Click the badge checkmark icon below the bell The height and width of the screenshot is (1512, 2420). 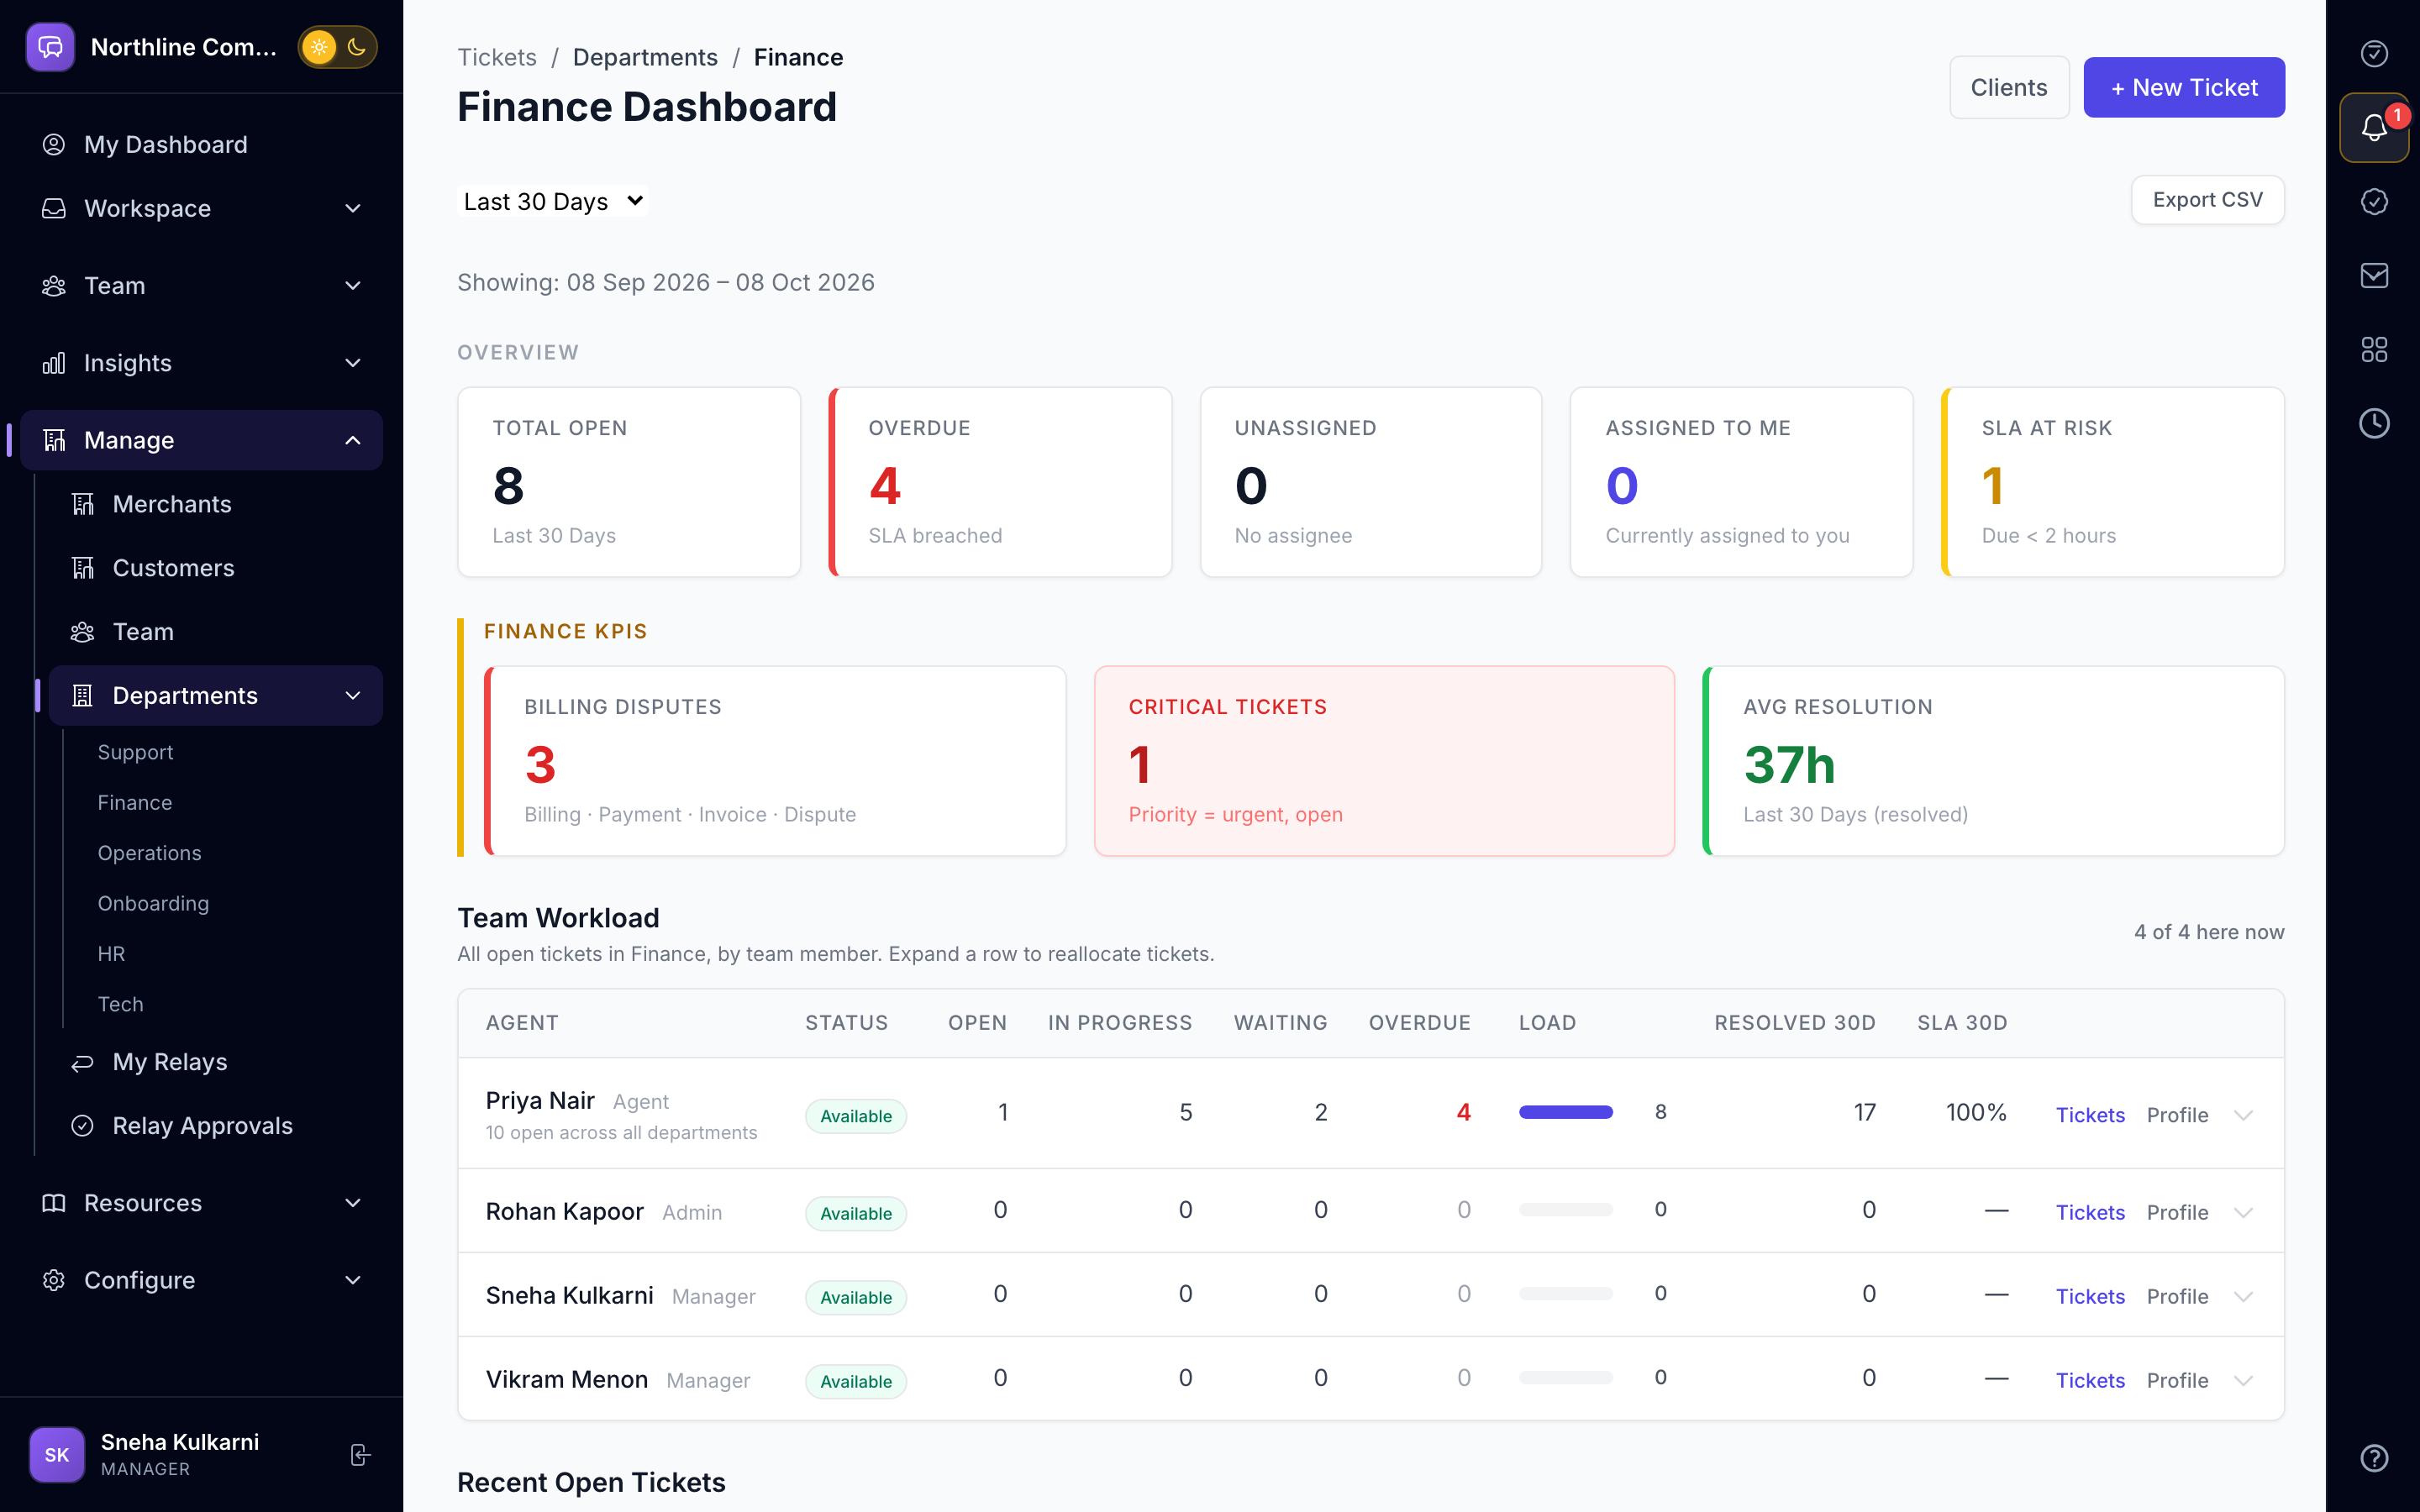pos(2374,201)
